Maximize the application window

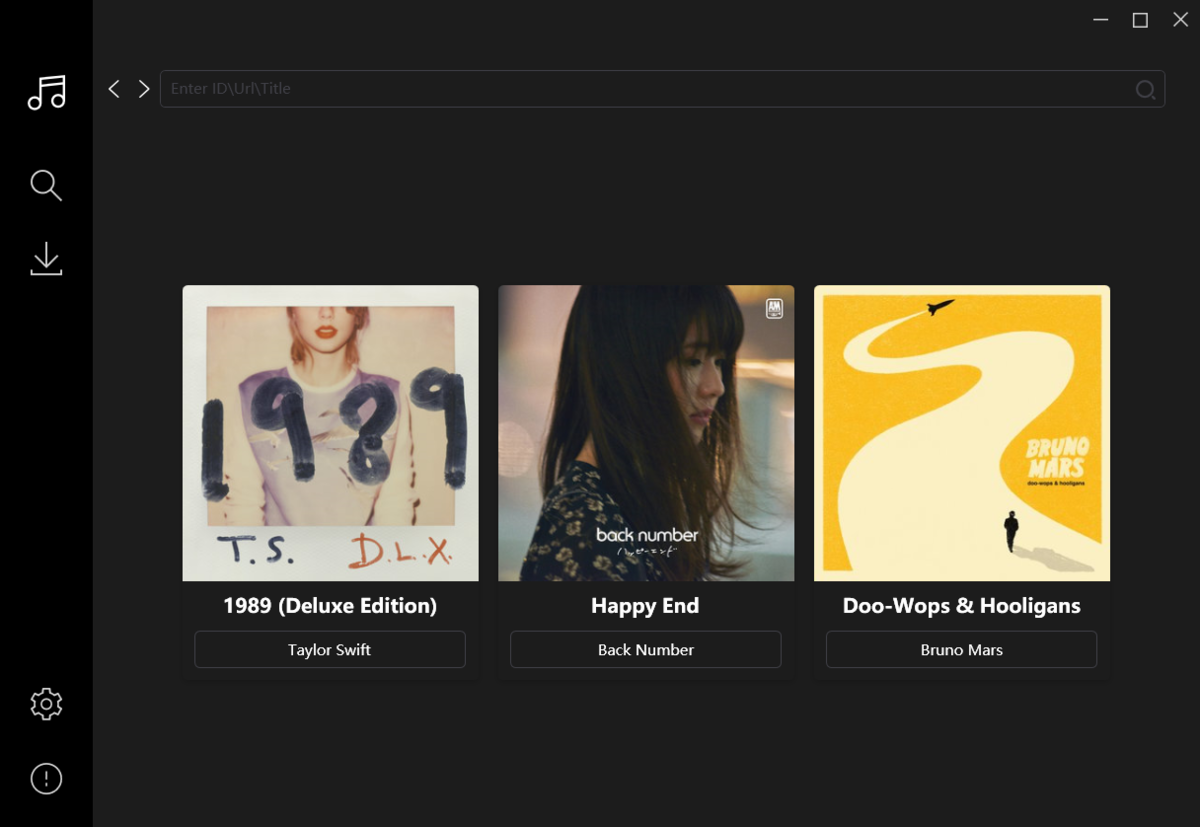point(1139,19)
